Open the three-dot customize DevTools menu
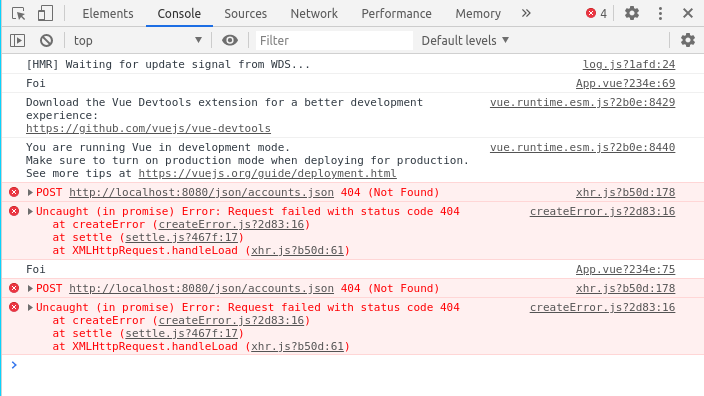The height and width of the screenshot is (396, 704). click(x=660, y=13)
